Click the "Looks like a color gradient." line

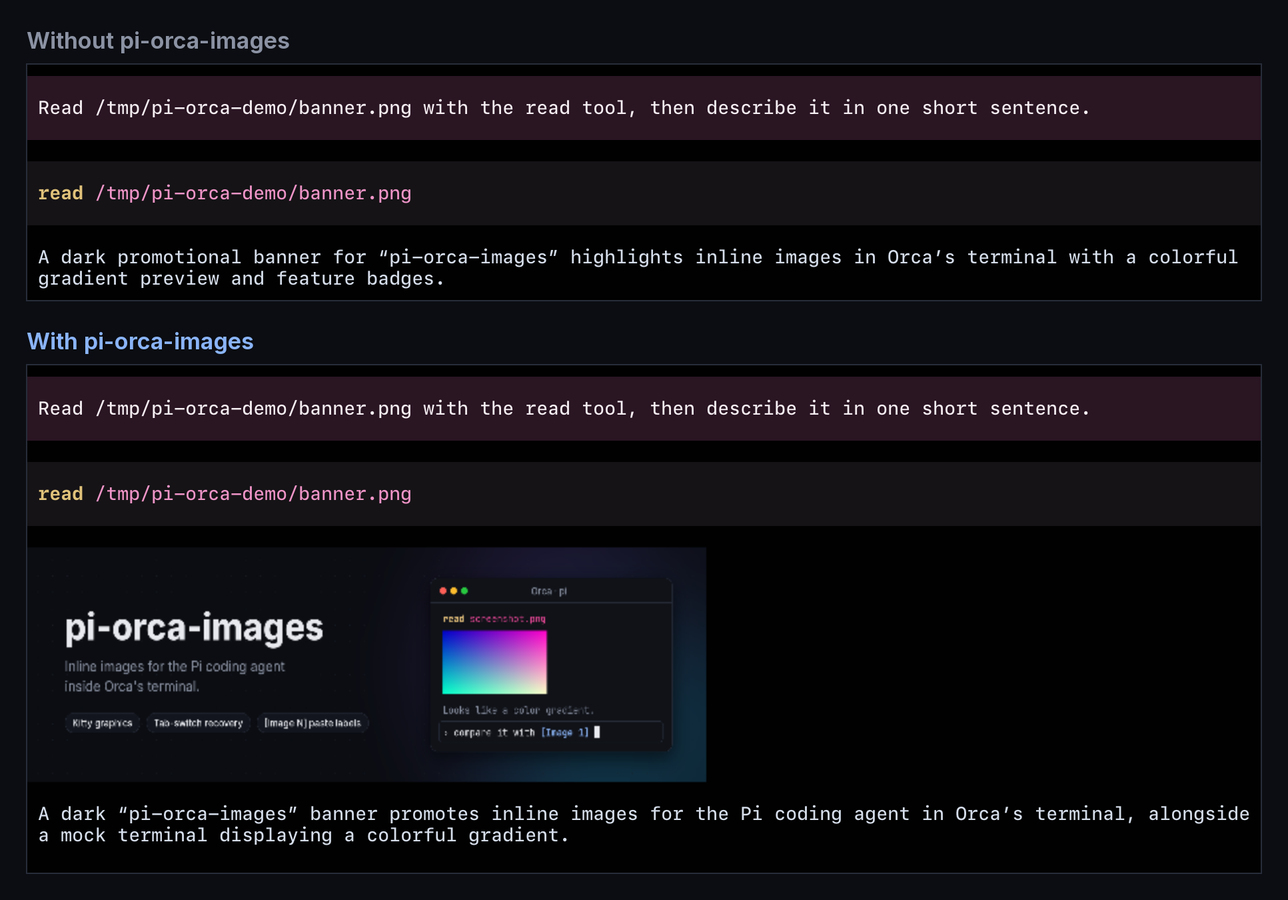pyautogui.click(x=518, y=710)
